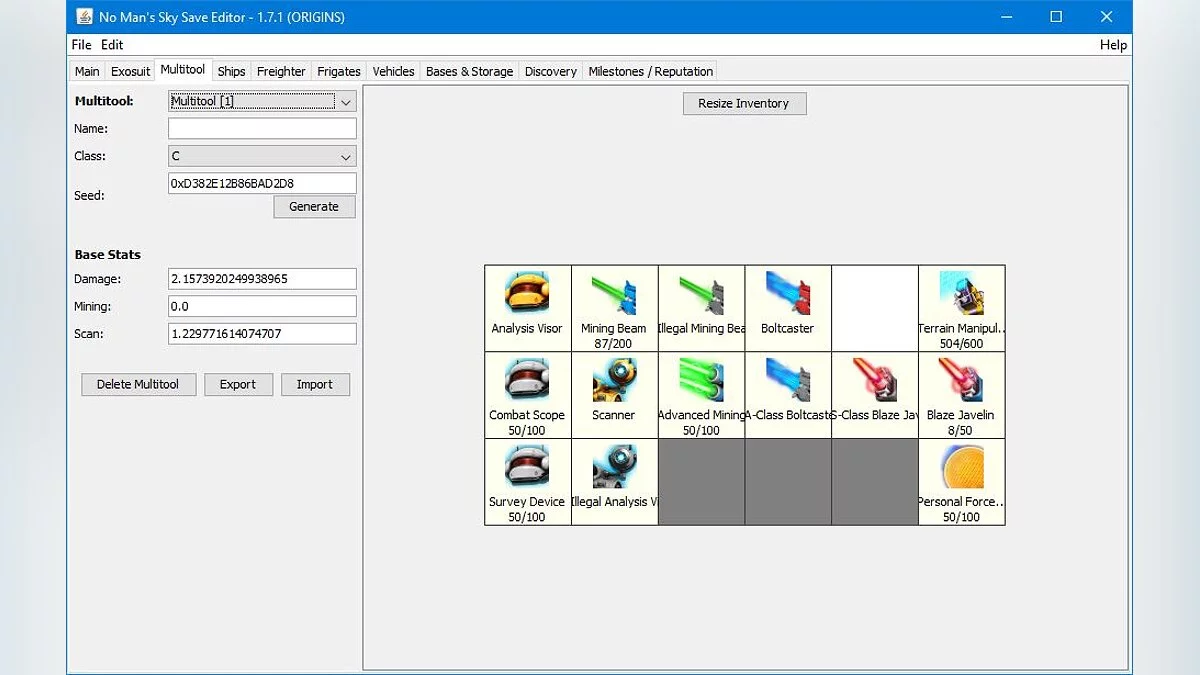Click the "Base Stats" heading text

pos(107,254)
